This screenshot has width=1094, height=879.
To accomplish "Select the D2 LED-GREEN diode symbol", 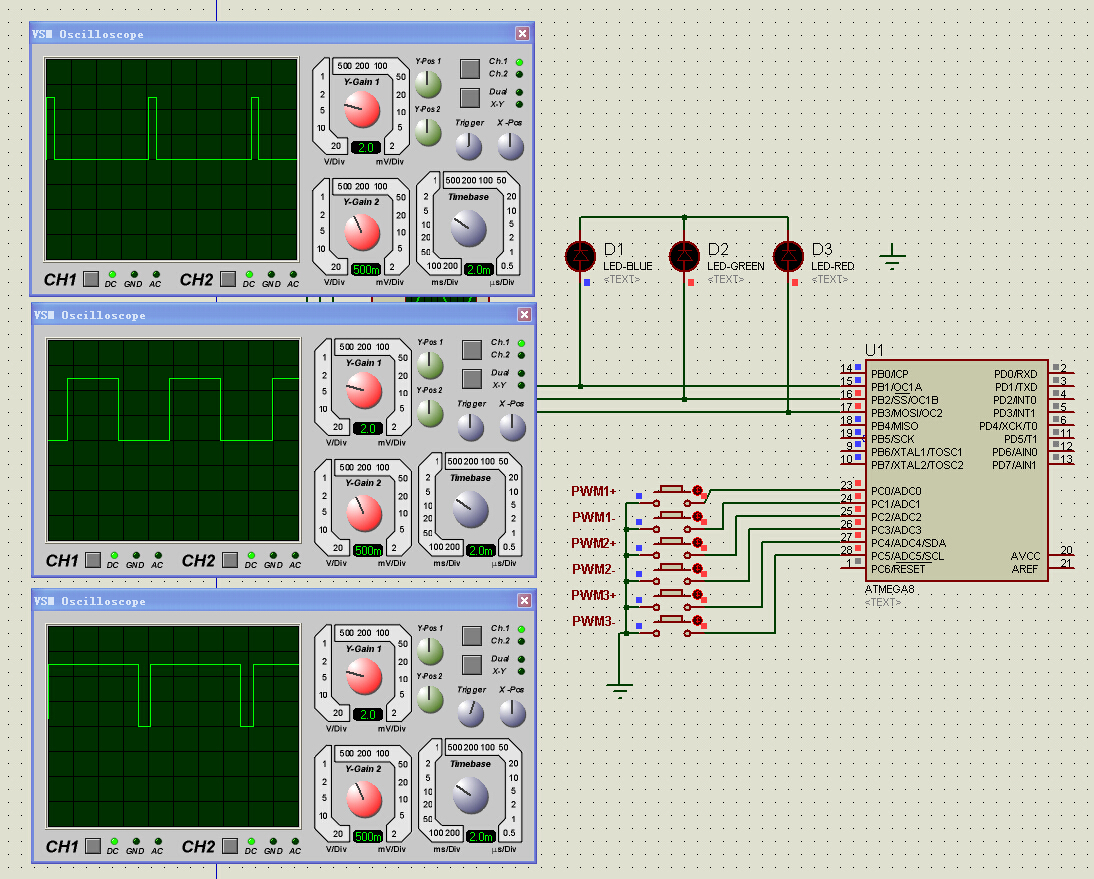I will (x=684, y=256).
